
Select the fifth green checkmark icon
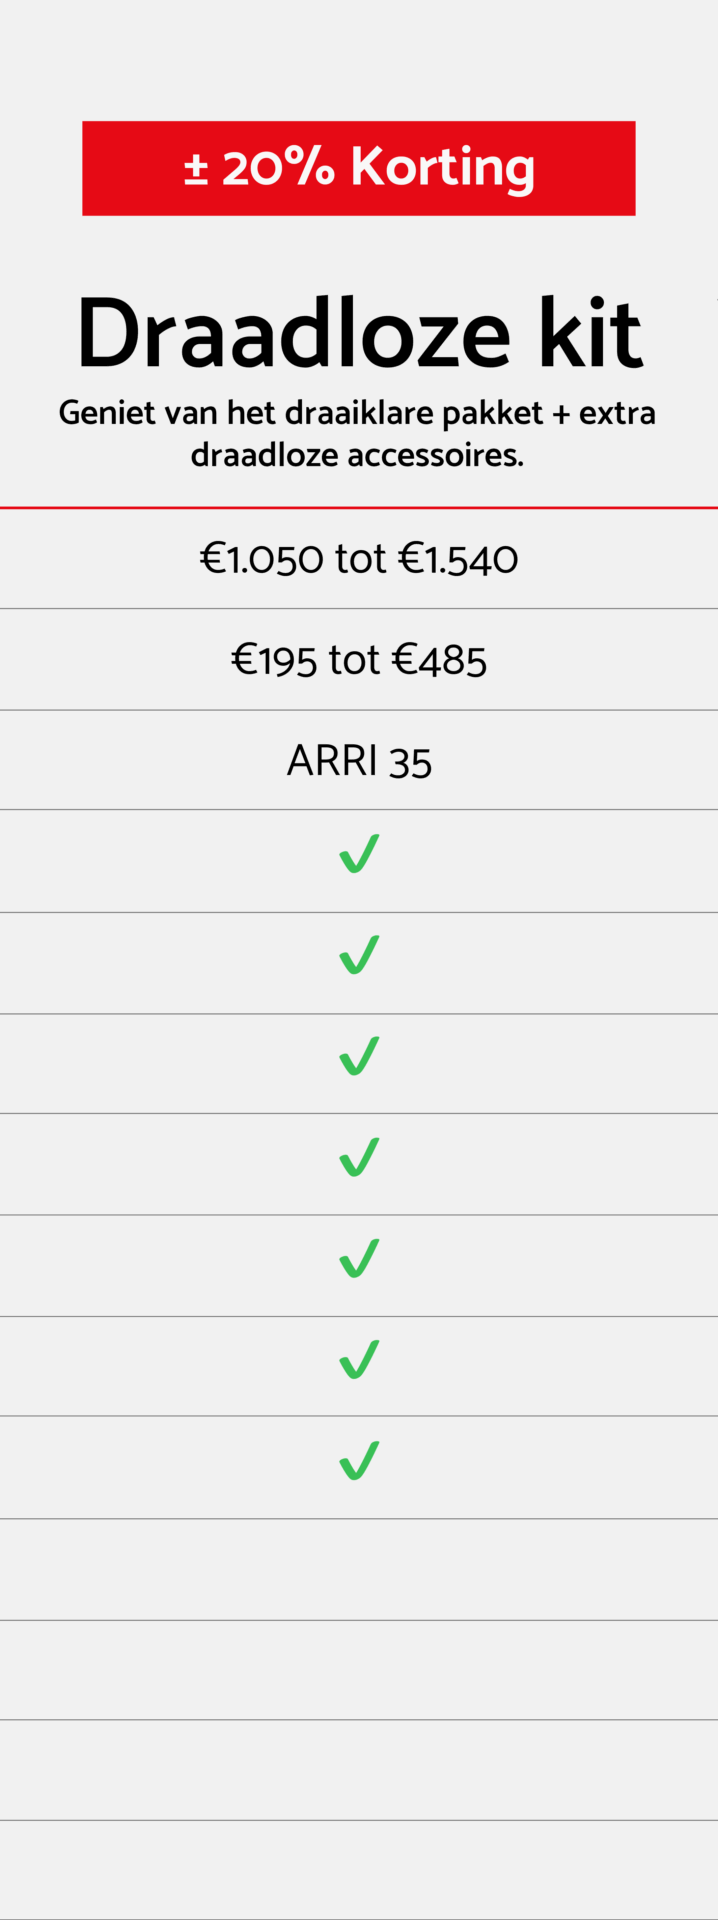(359, 1258)
